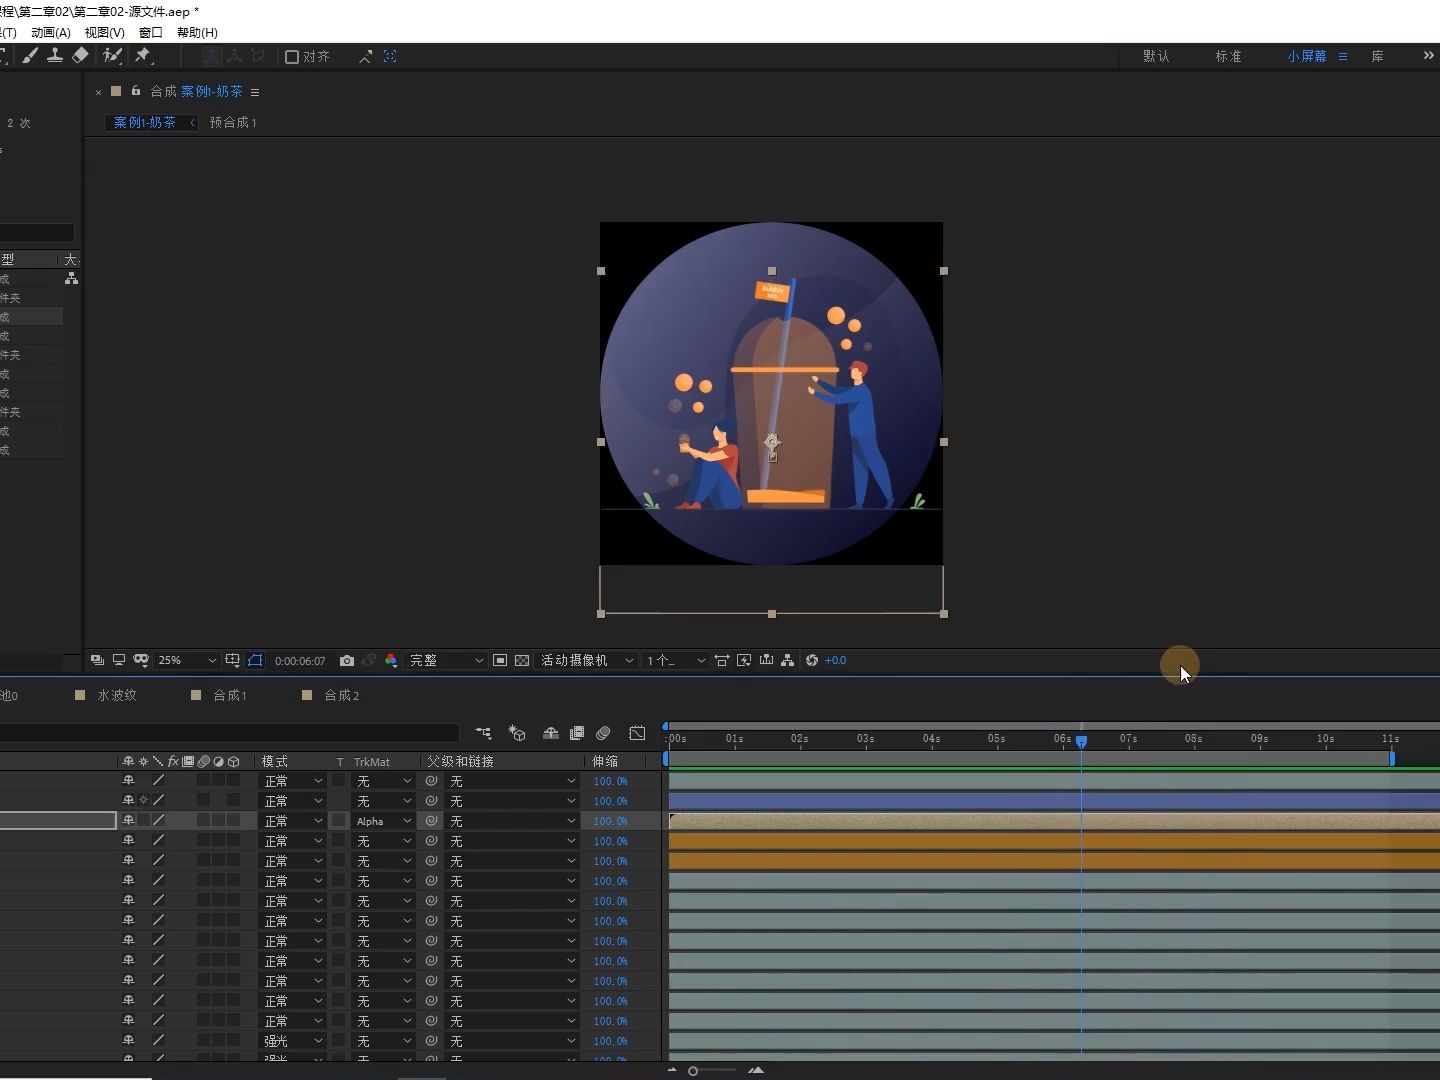Open the Alpha track matte dropdown
The width and height of the screenshot is (1440, 1080).
(x=384, y=821)
